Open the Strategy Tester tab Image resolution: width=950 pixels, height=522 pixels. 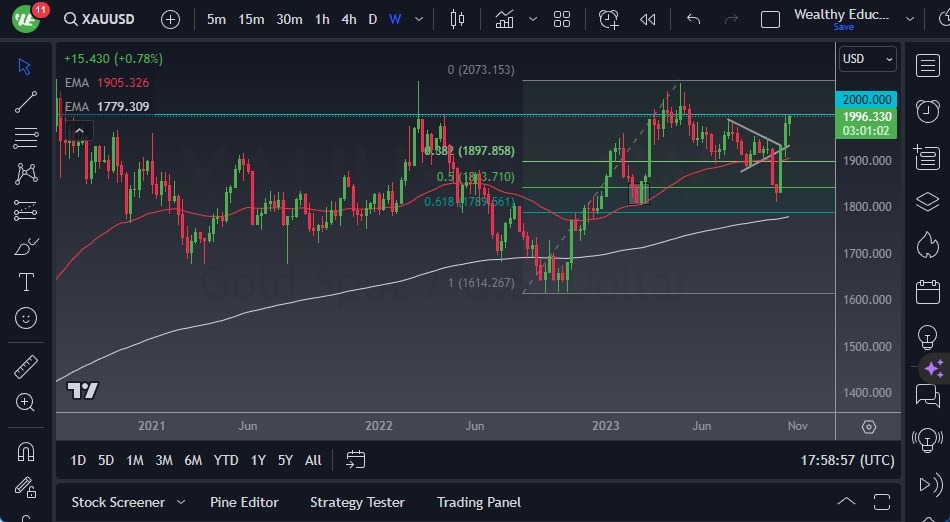[x=357, y=502]
